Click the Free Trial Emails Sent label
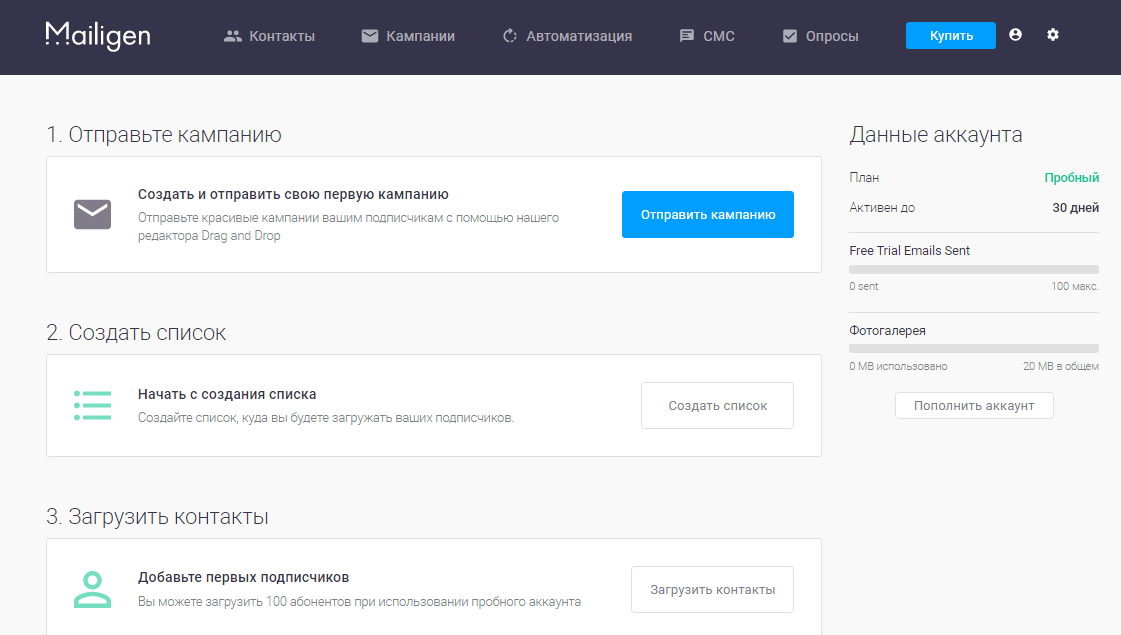1121x635 pixels. click(909, 250)
